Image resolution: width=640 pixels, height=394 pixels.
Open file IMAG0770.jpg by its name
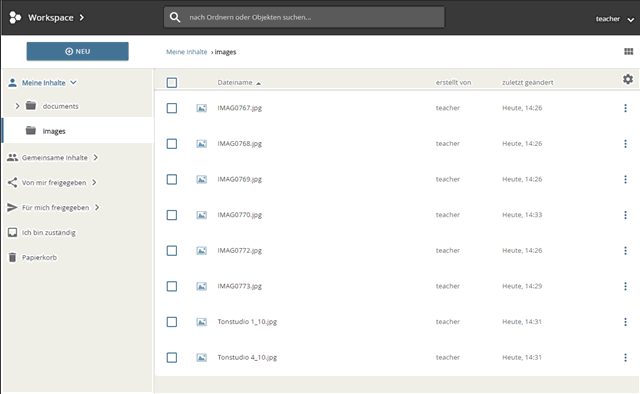[x=239, y=215]
